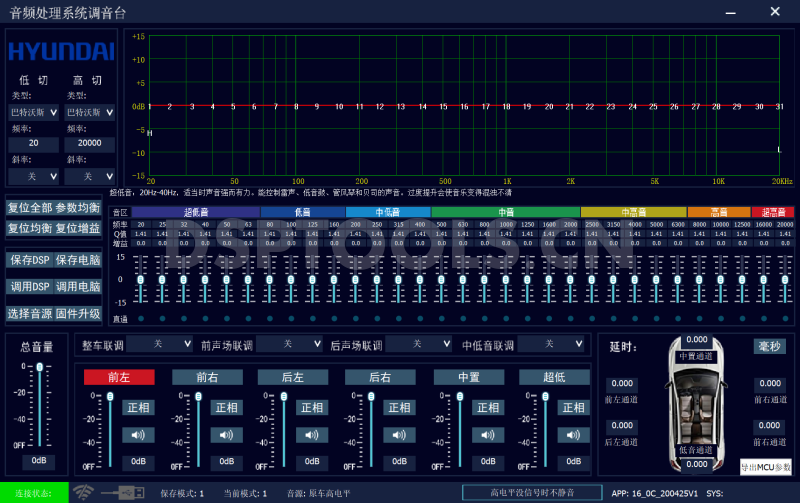The image size is (800, 503).
Task: Select the 前右 channel tab
Action: coord(207,377)
